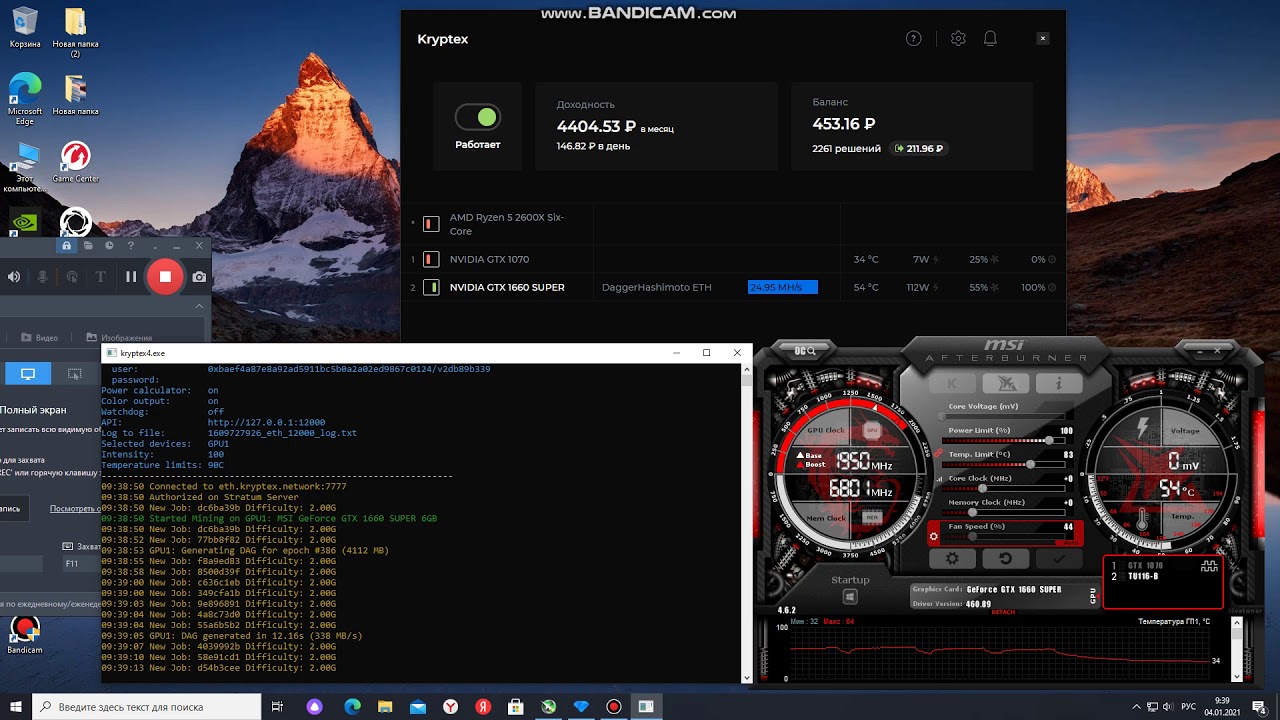Open Afterburner information i button
1280x720 pixels.
tap(1058, 383)
